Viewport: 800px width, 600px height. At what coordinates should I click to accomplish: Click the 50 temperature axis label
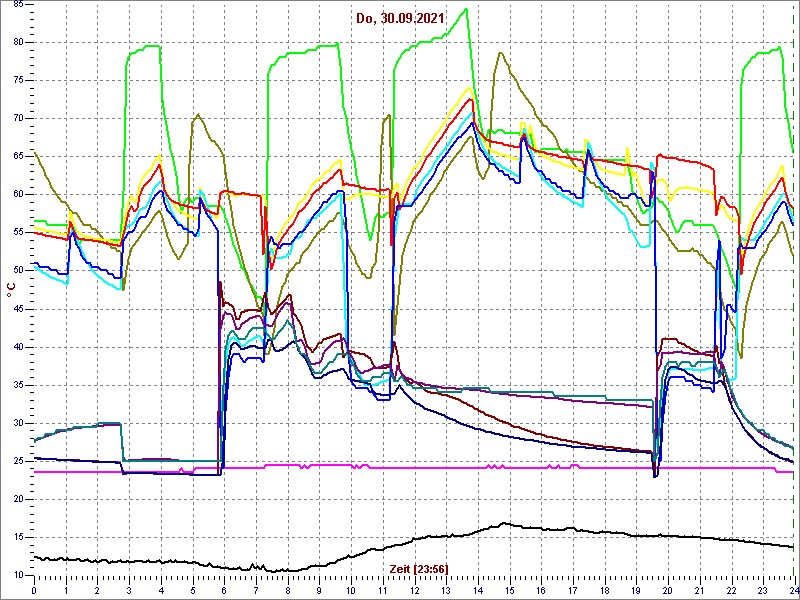tap(18, 271)
